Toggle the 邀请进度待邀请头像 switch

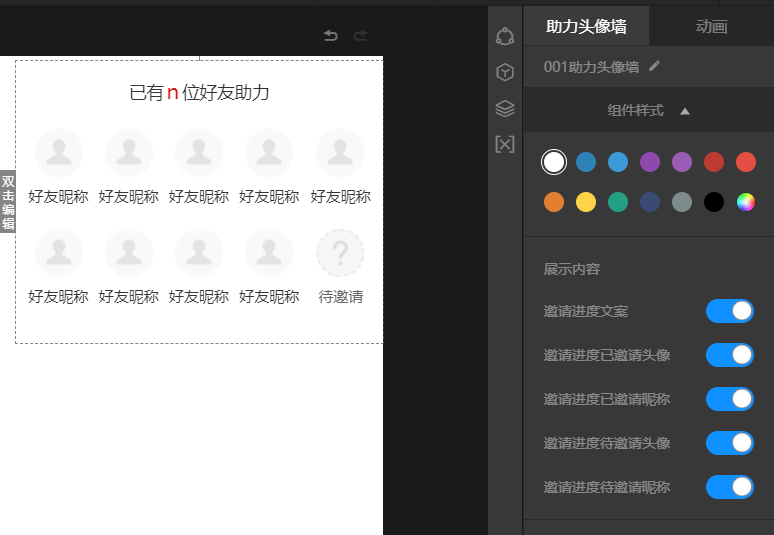coord(730,443)
